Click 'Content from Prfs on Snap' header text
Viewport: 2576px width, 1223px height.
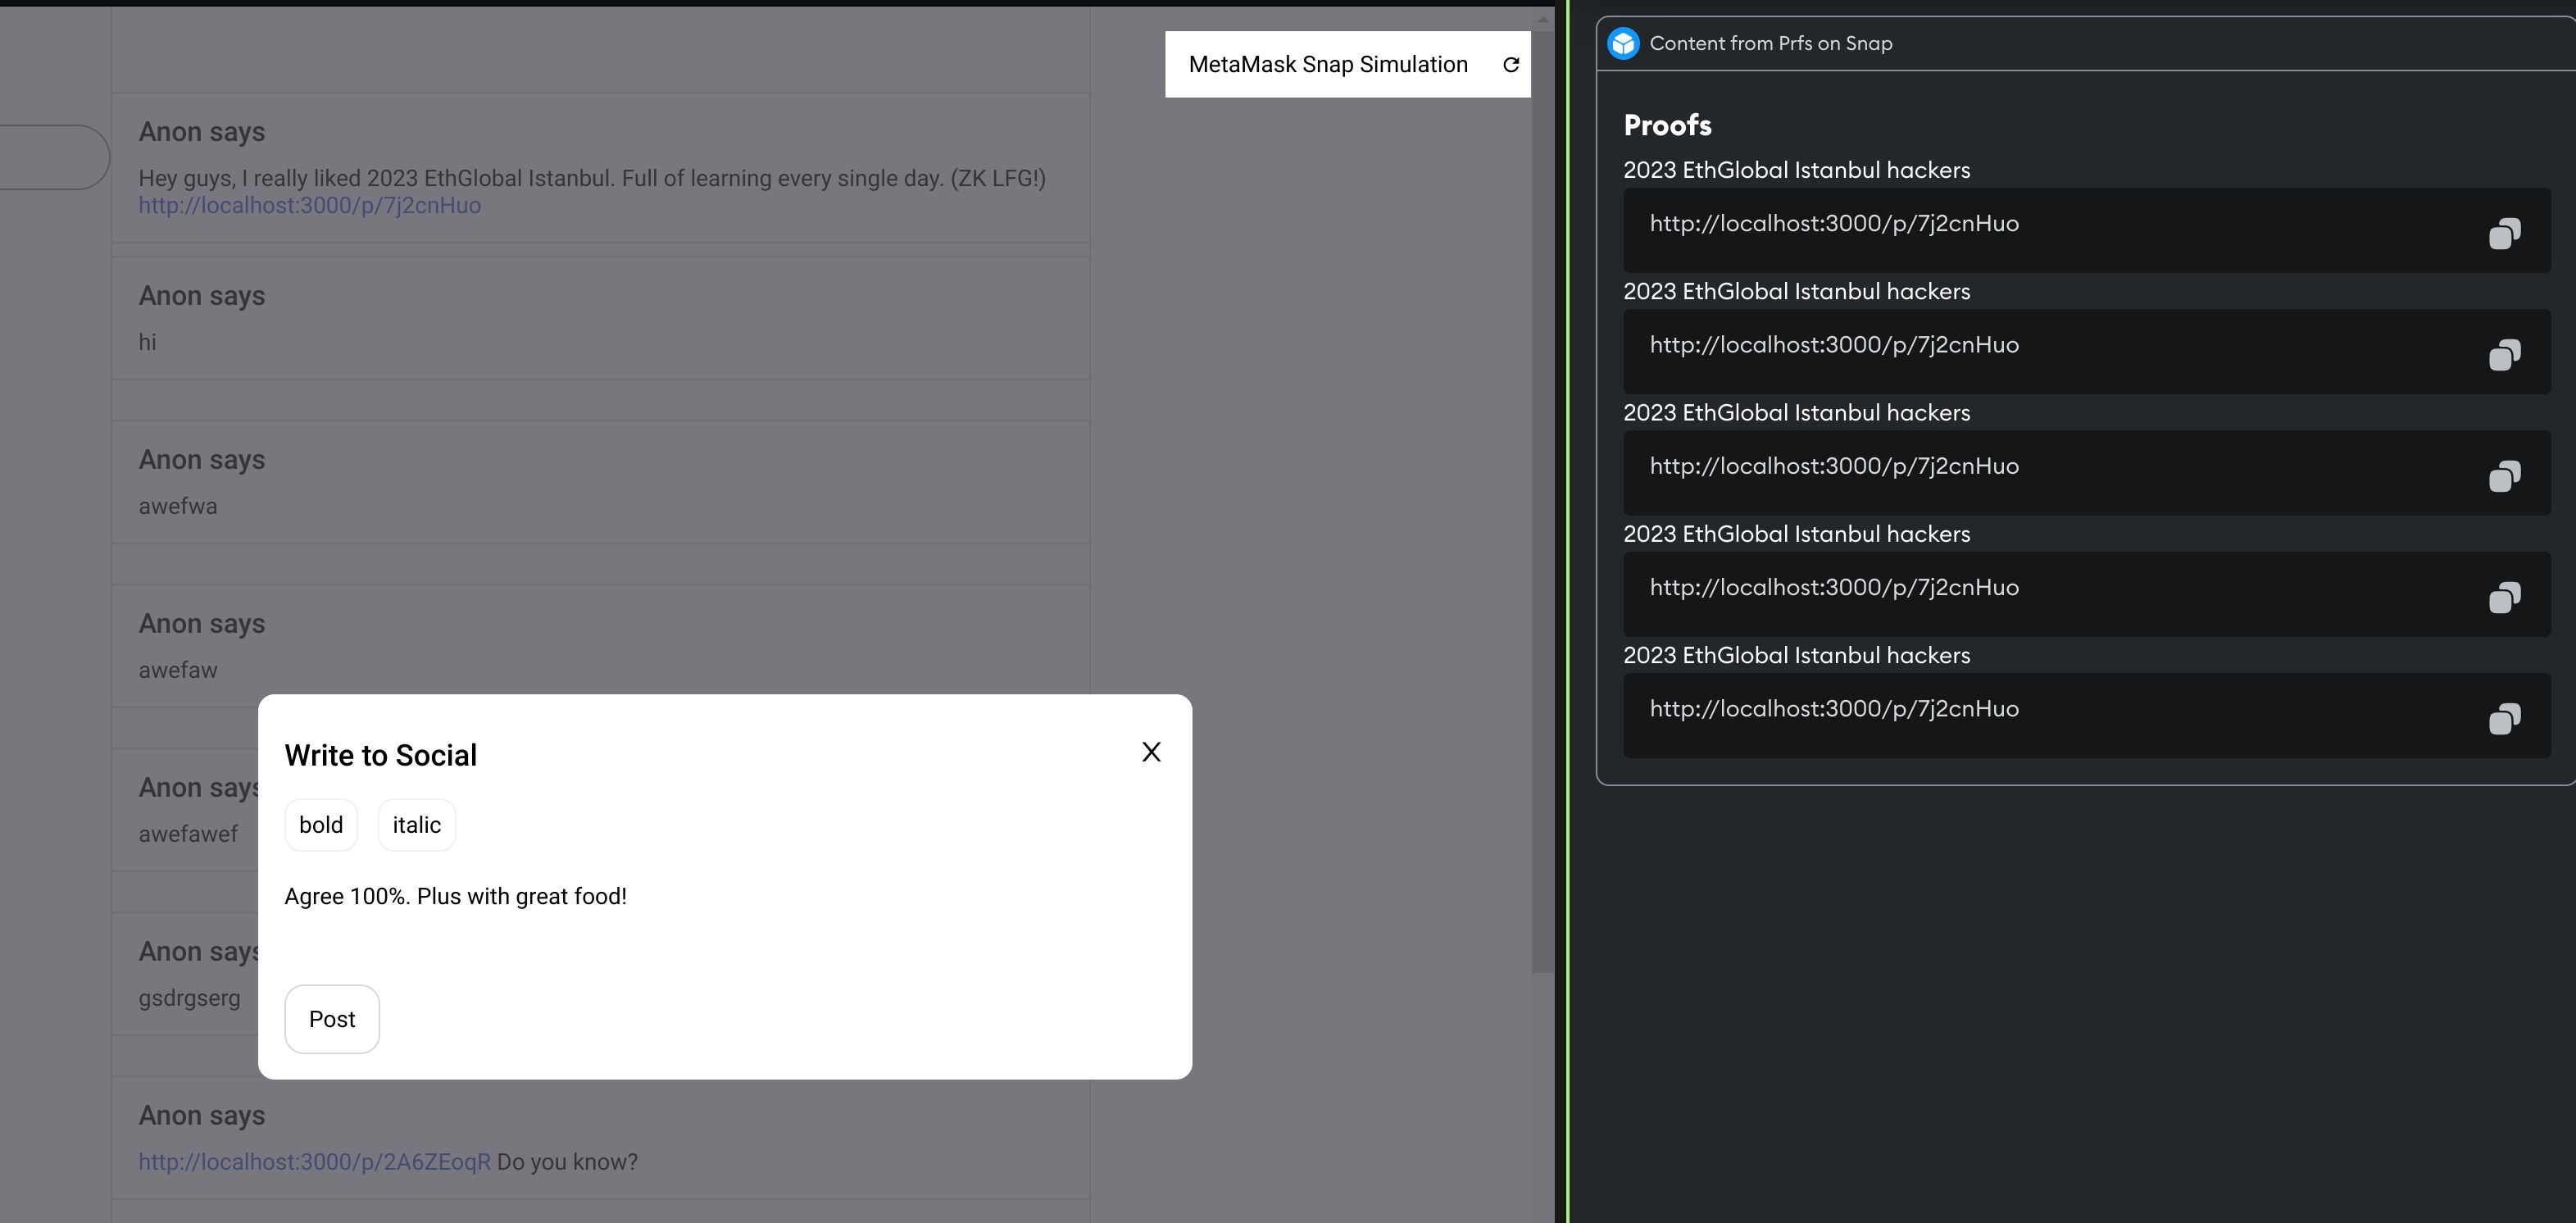point(1770,43)
